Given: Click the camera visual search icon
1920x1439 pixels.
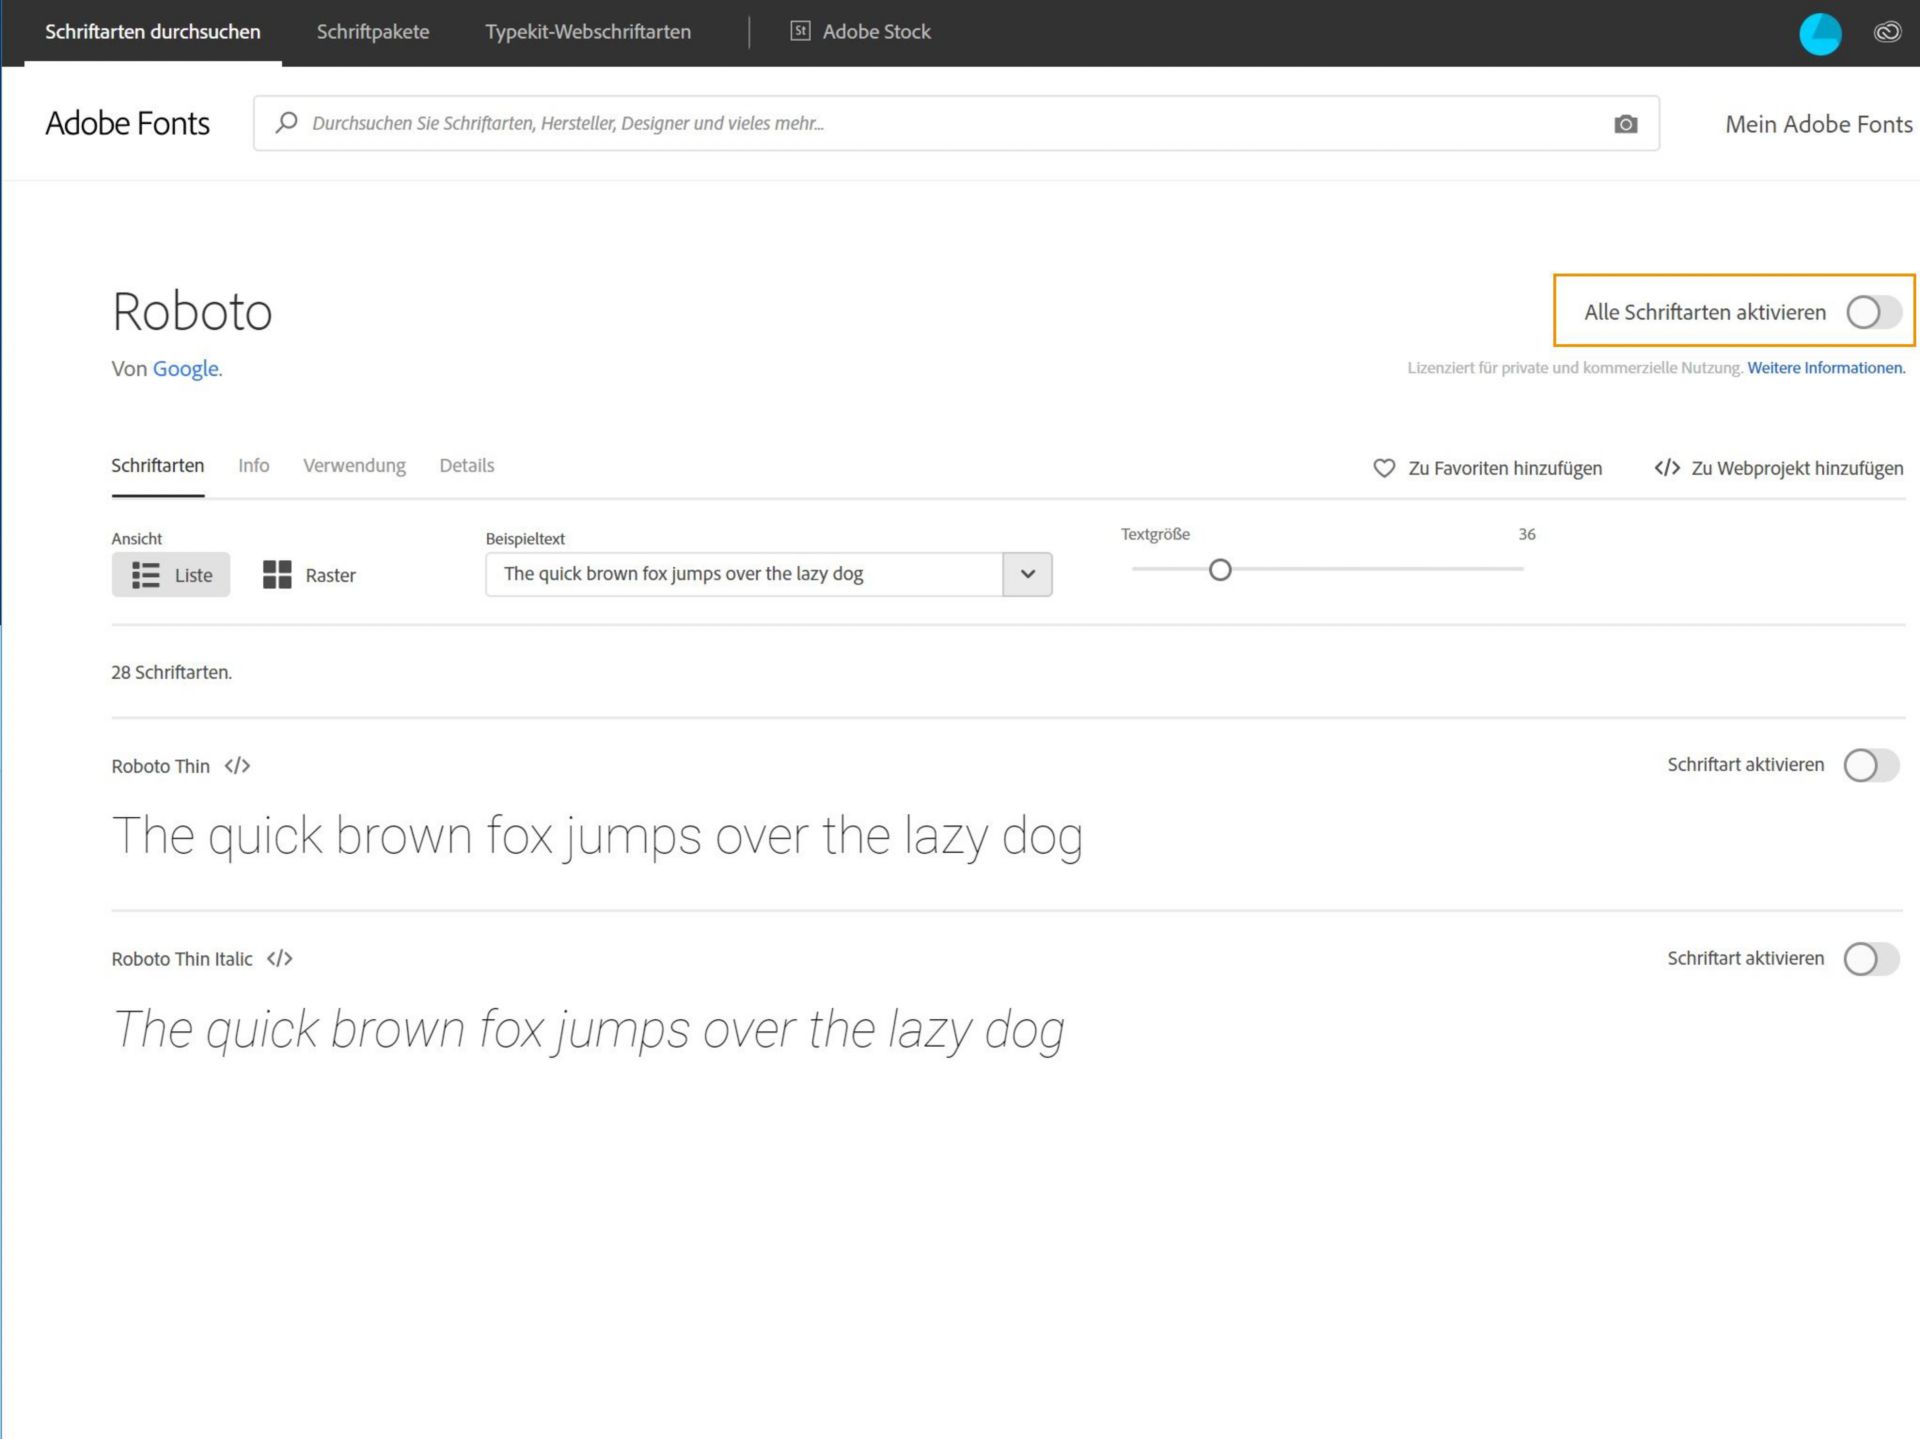Looking at the screenshot, I should tap(1625, 124).
